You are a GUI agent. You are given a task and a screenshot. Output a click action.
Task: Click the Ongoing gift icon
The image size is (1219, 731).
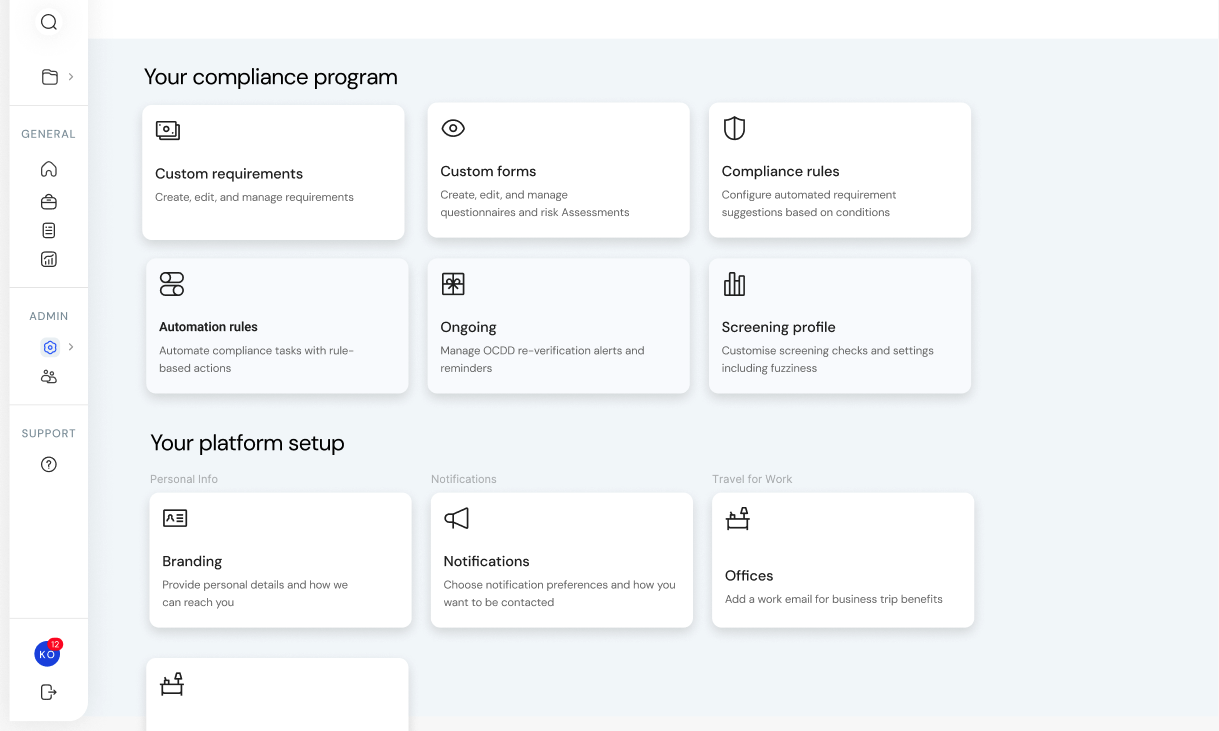(x=453, y=284)
